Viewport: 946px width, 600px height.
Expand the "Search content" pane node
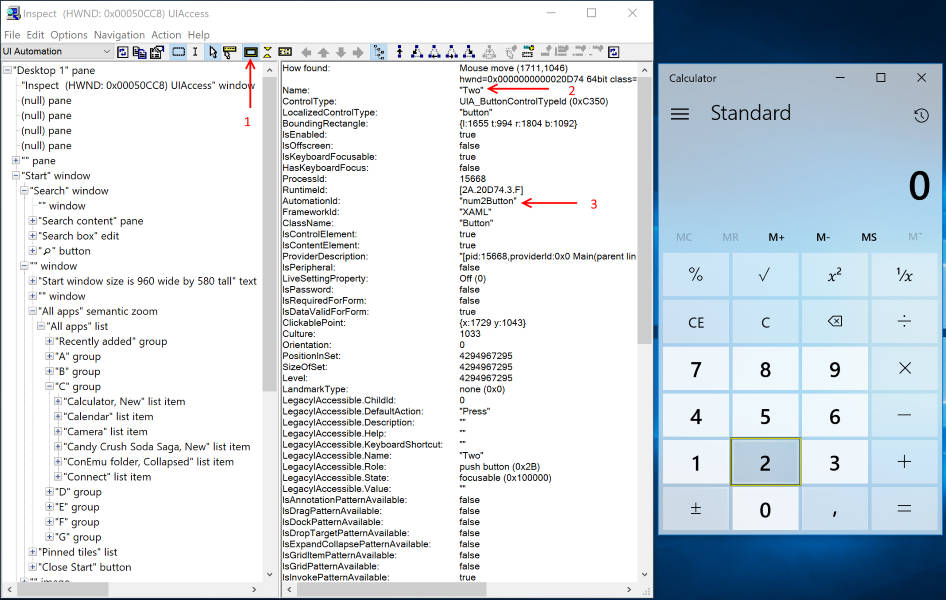point(33,221)
